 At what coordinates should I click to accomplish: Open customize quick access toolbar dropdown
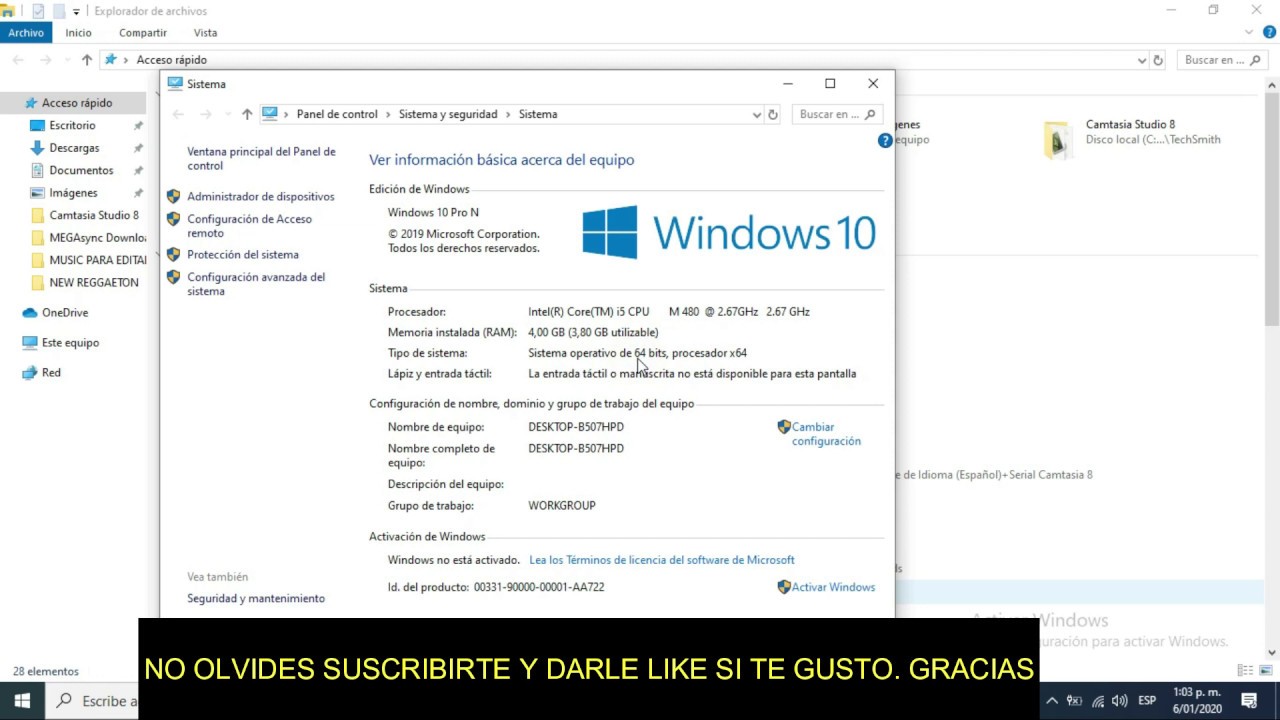tap(76, 12)
